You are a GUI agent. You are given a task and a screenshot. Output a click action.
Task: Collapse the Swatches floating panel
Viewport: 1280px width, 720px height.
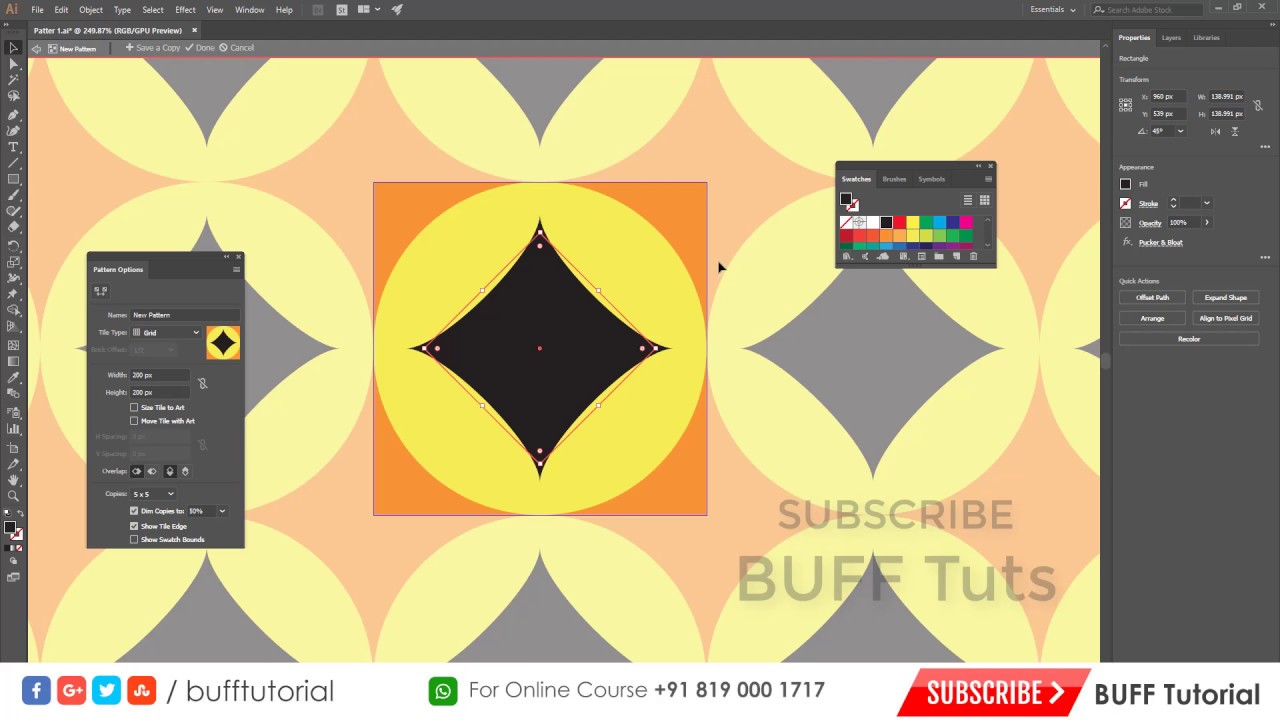979,166
